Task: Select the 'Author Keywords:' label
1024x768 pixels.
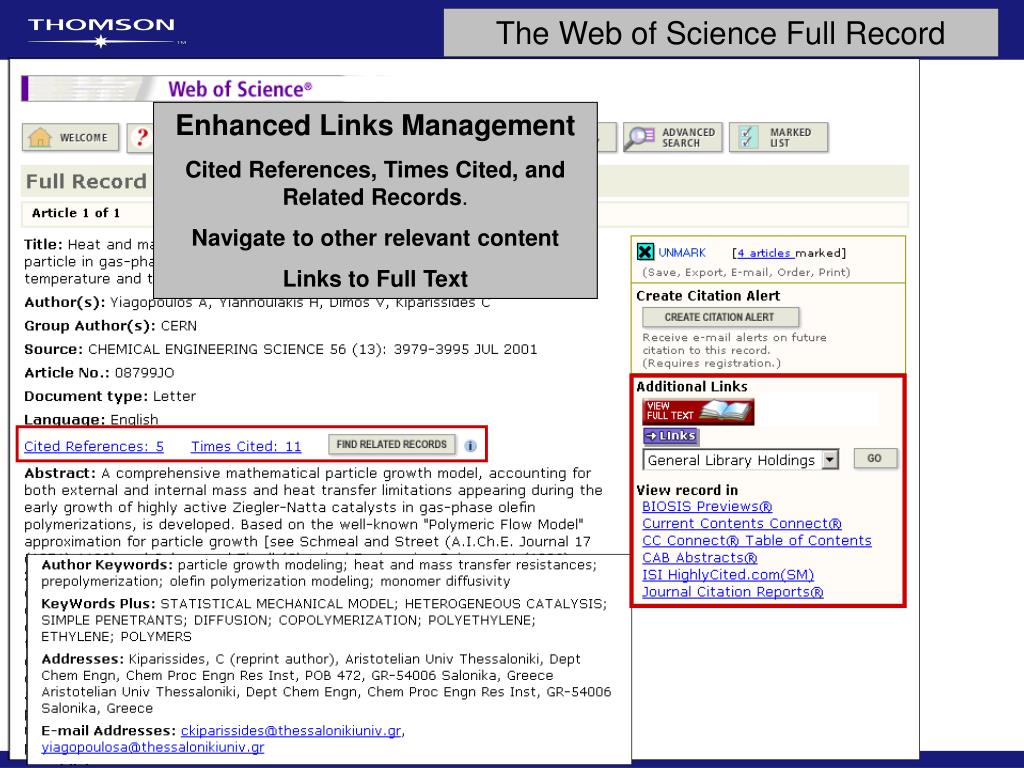Action: [x=107, y=565]
